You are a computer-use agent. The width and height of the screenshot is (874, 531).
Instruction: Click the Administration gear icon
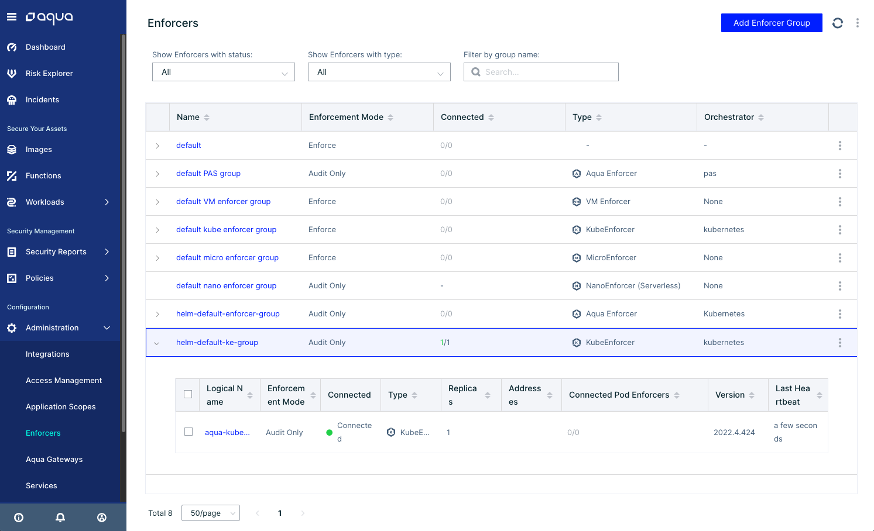pyautogui.click(x=12, y=328)
